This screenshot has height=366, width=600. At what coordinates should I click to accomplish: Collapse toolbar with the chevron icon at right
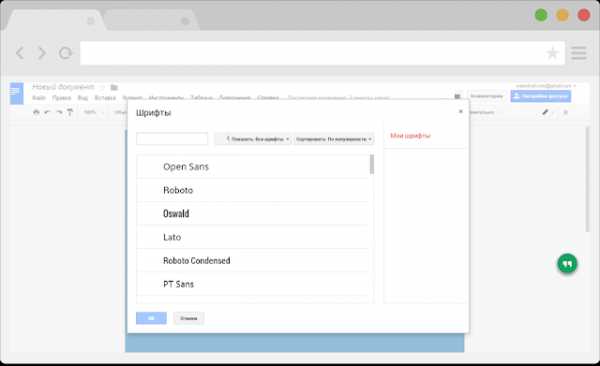pyautogui.click(x=566, y=112)
